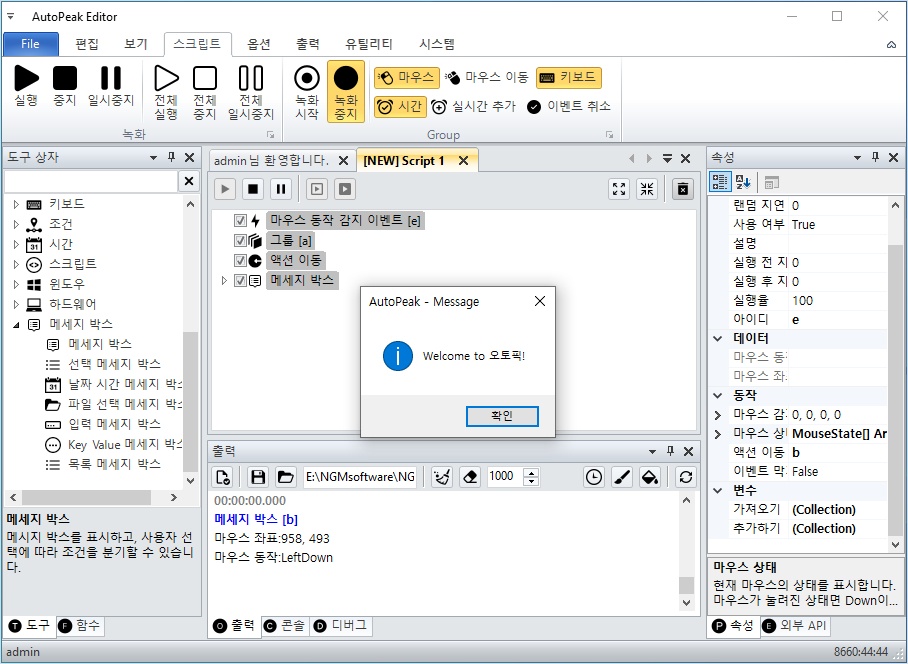Toggle 키보드 recording option
This screenshot has height=664, width=908.
point(569,78)
